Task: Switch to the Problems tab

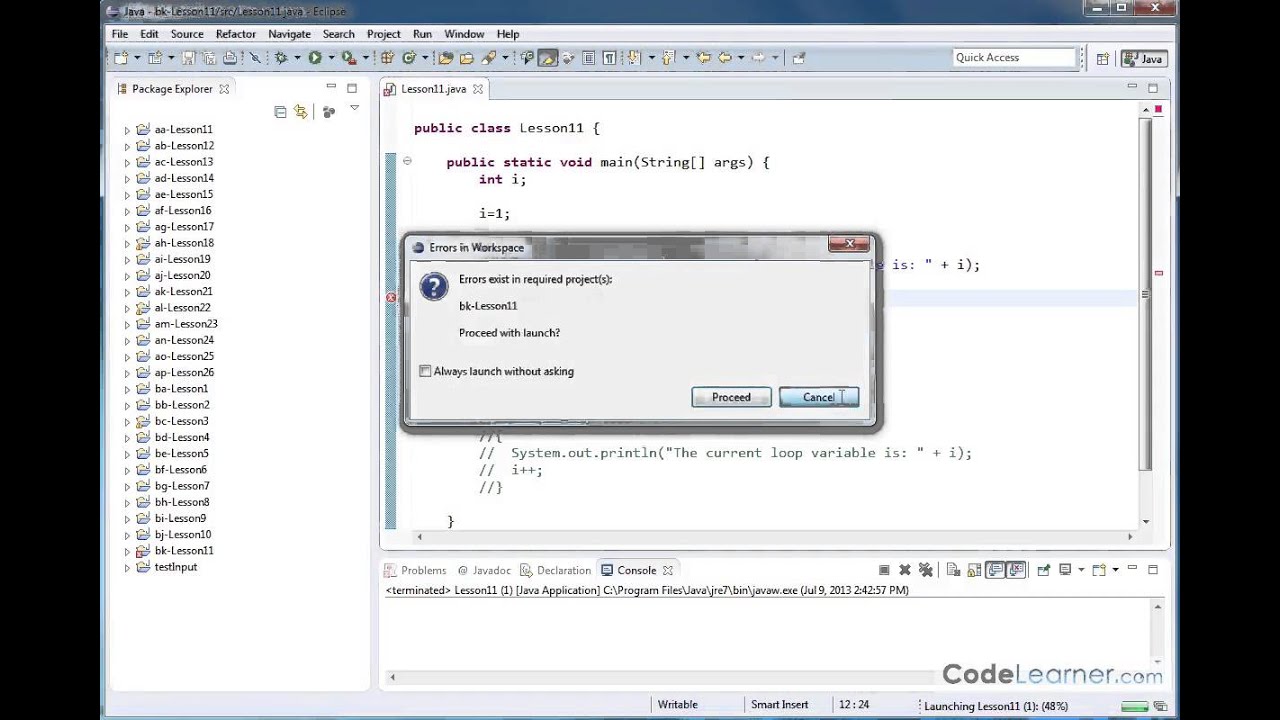Action: [416, 570]
